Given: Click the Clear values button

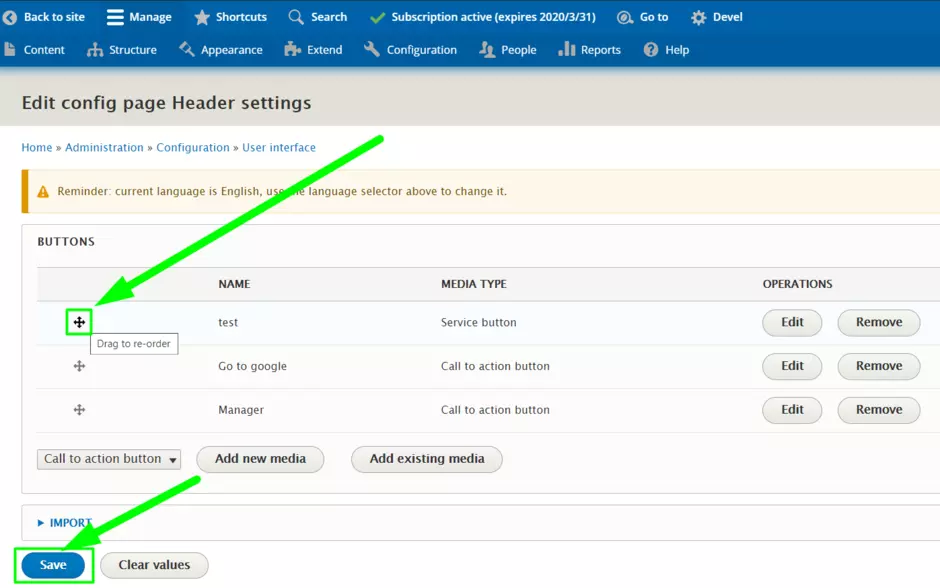Looking at the screenshot, I should (x=154, y=565).
